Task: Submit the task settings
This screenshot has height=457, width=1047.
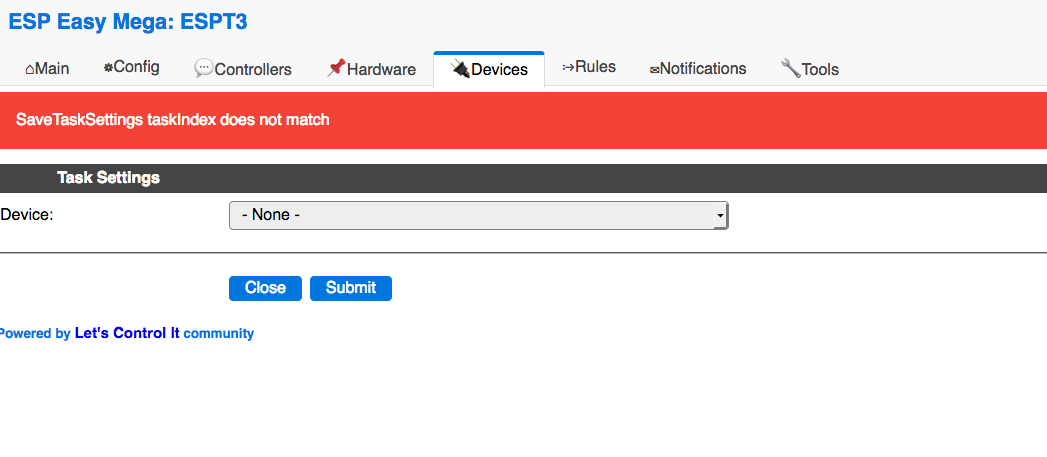Action: coord(351,288)
